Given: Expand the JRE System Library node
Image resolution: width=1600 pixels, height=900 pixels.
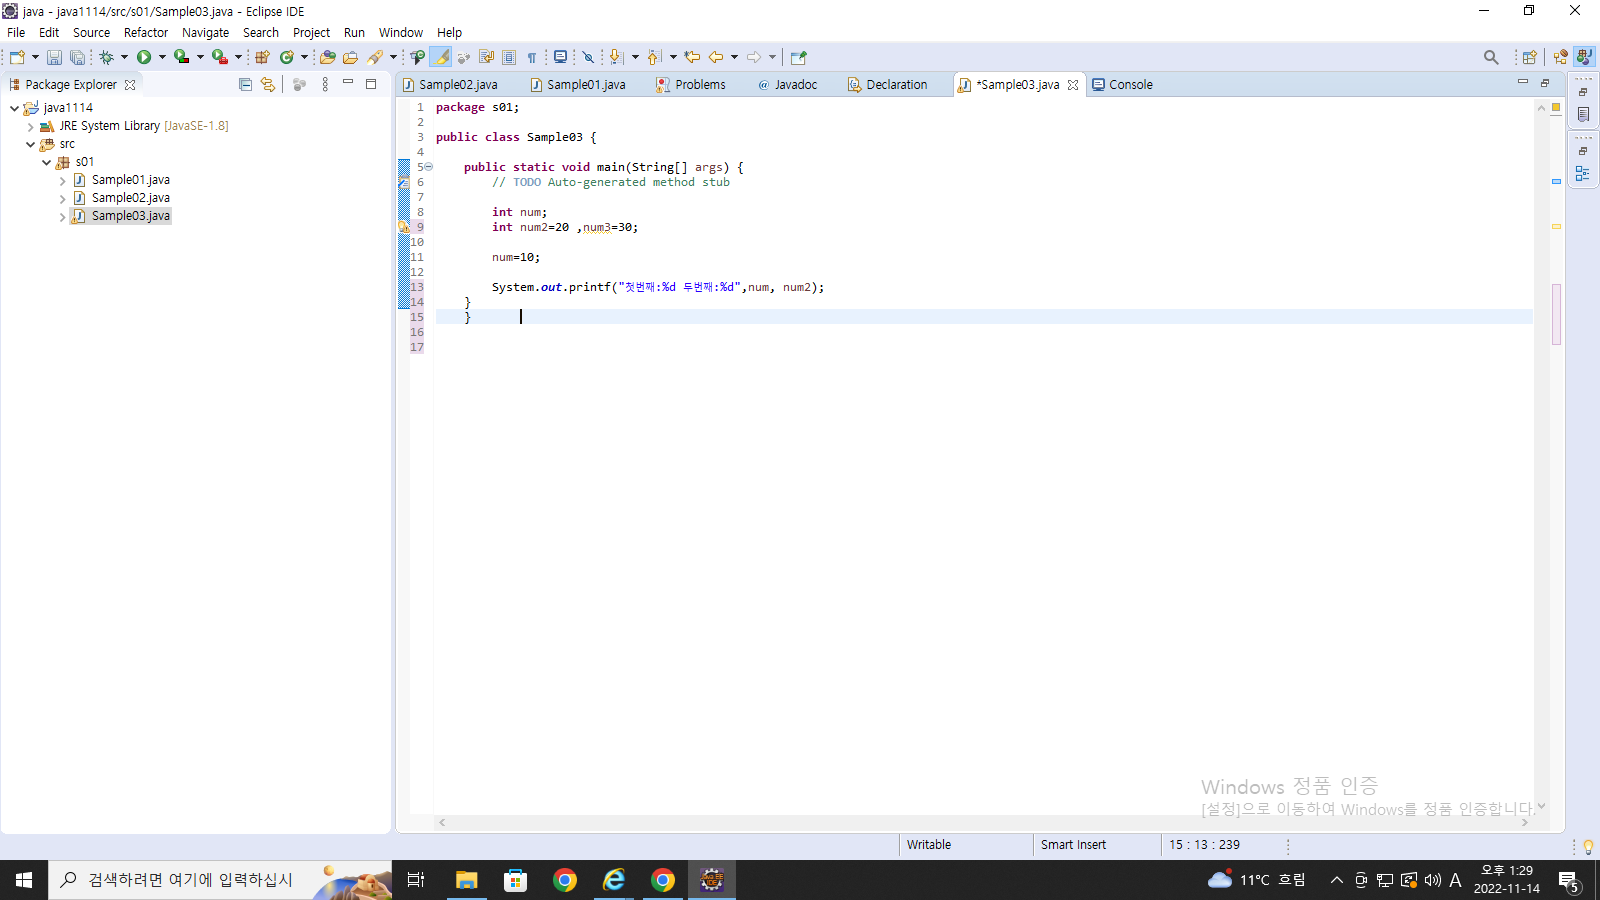Looking at the screenshot, I should pyautogui.click(x=30, y=126).
